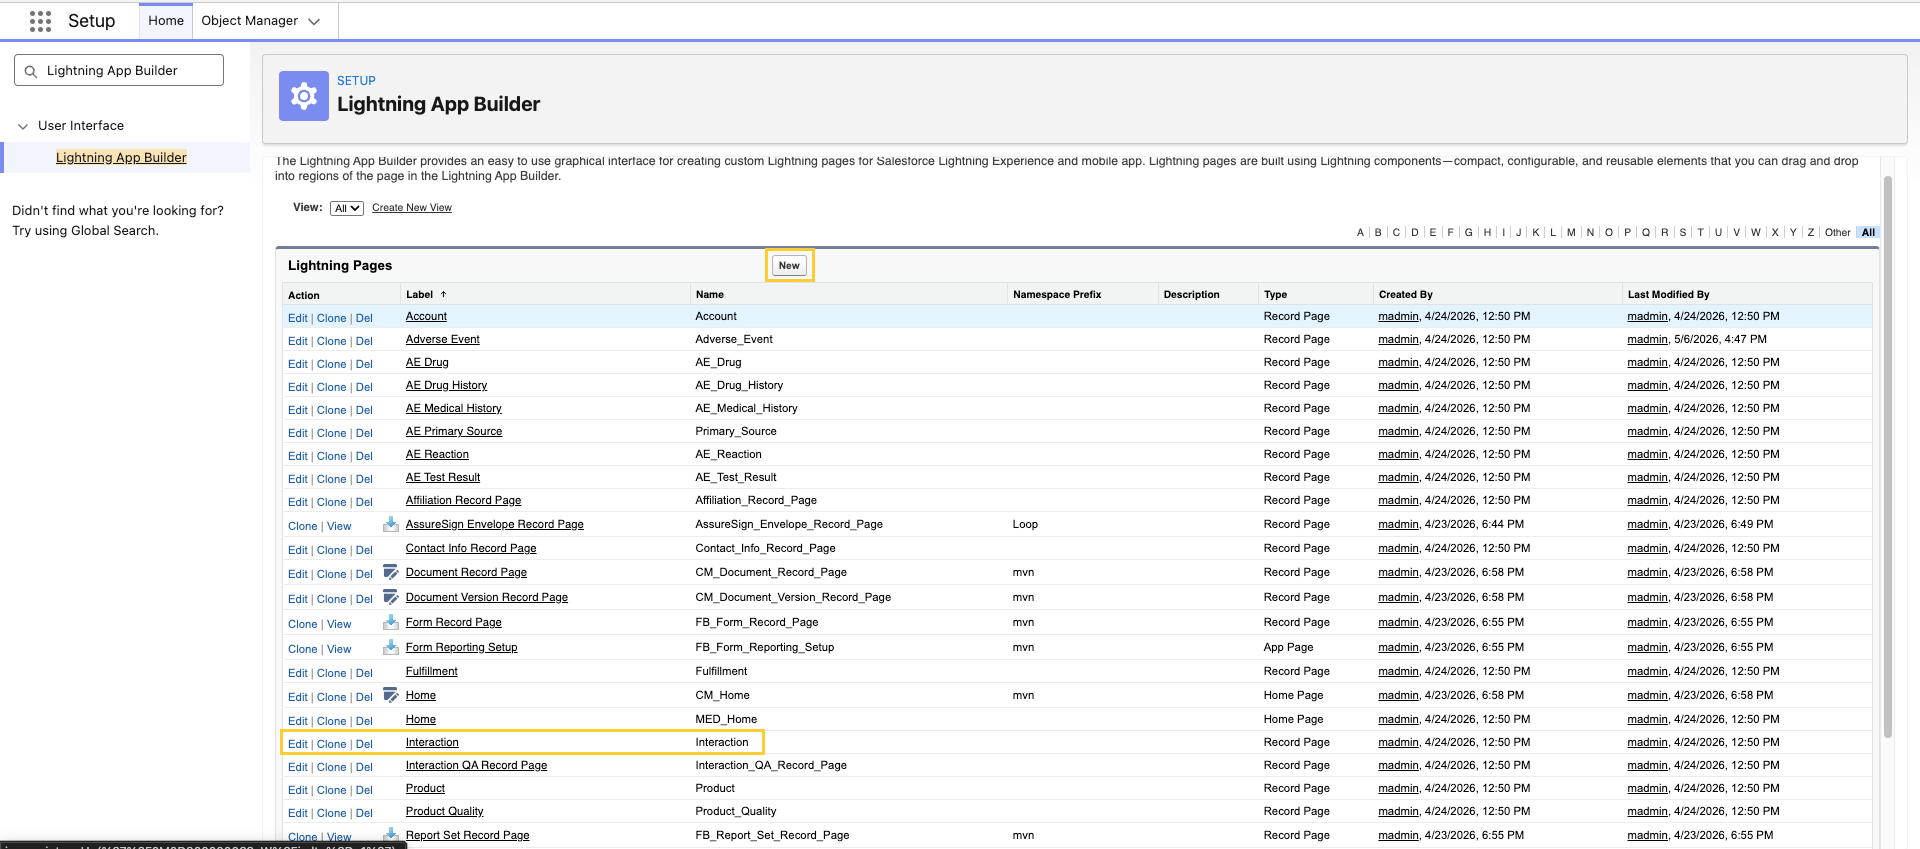Click the vertical scrollbar on the right
The width and height of the screenshot is (1920, 849).
pos(1888,457)
